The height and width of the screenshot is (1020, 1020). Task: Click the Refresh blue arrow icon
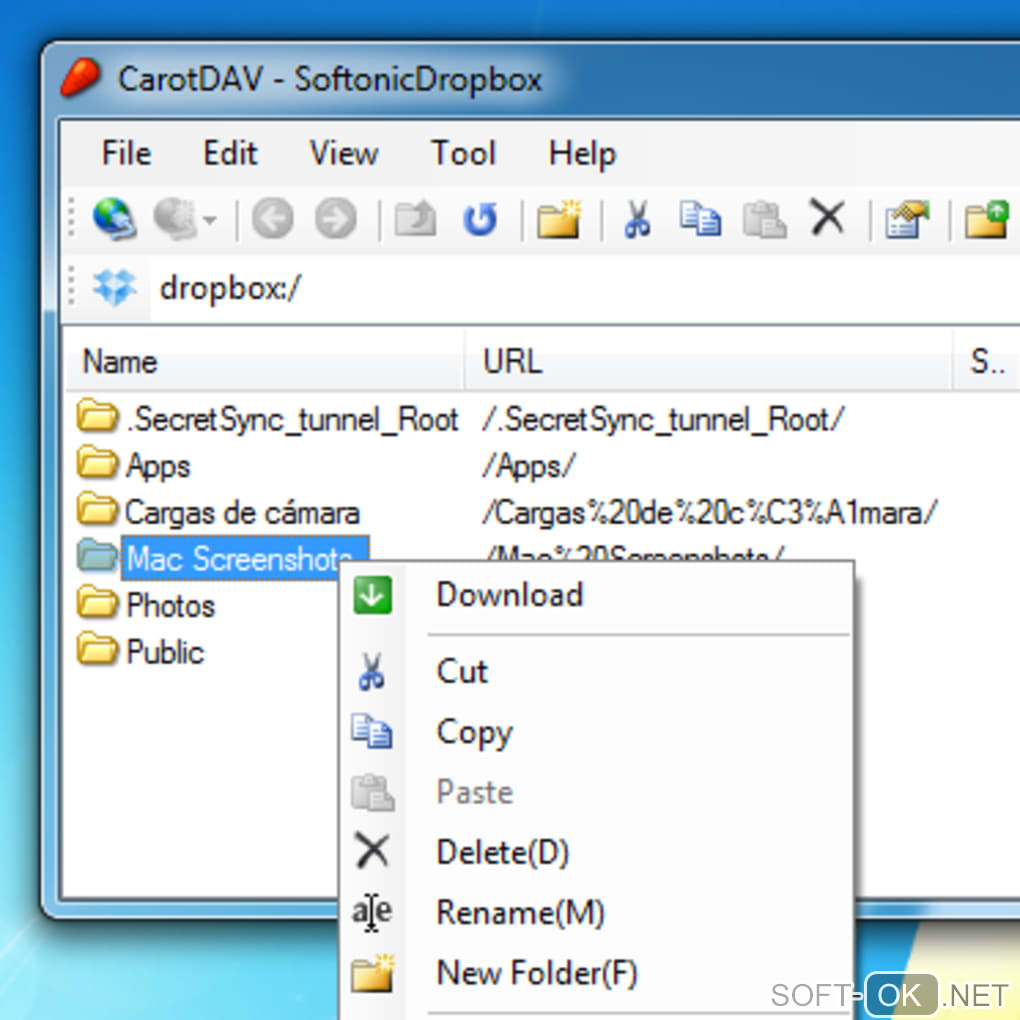coord(480,219)
